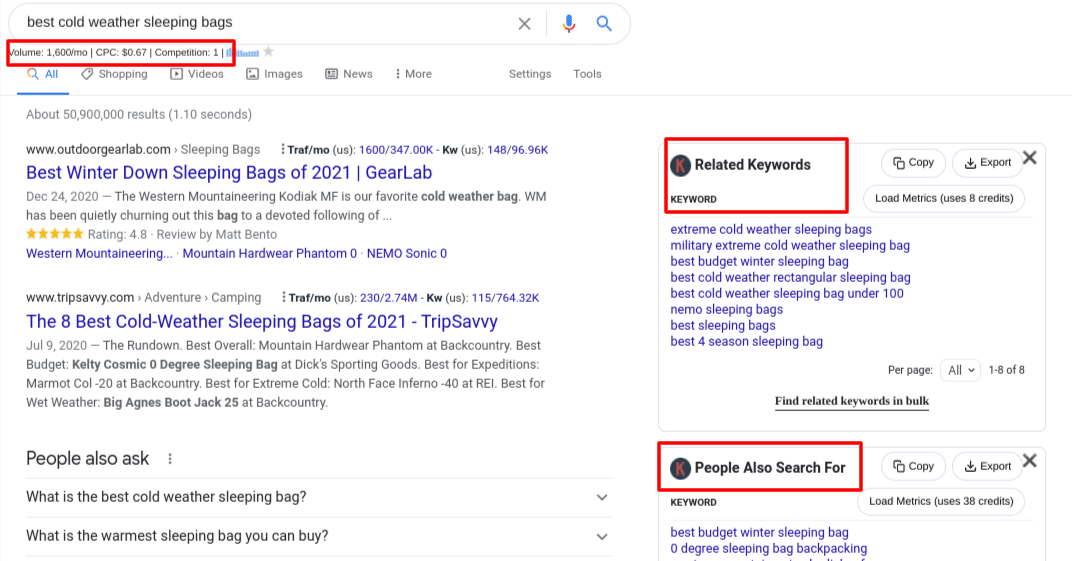This screenshot has width=1072, height=561.
Task: Open keyword '0 degree sleeping bag backpacking'
Action: (x=768, y=549)
